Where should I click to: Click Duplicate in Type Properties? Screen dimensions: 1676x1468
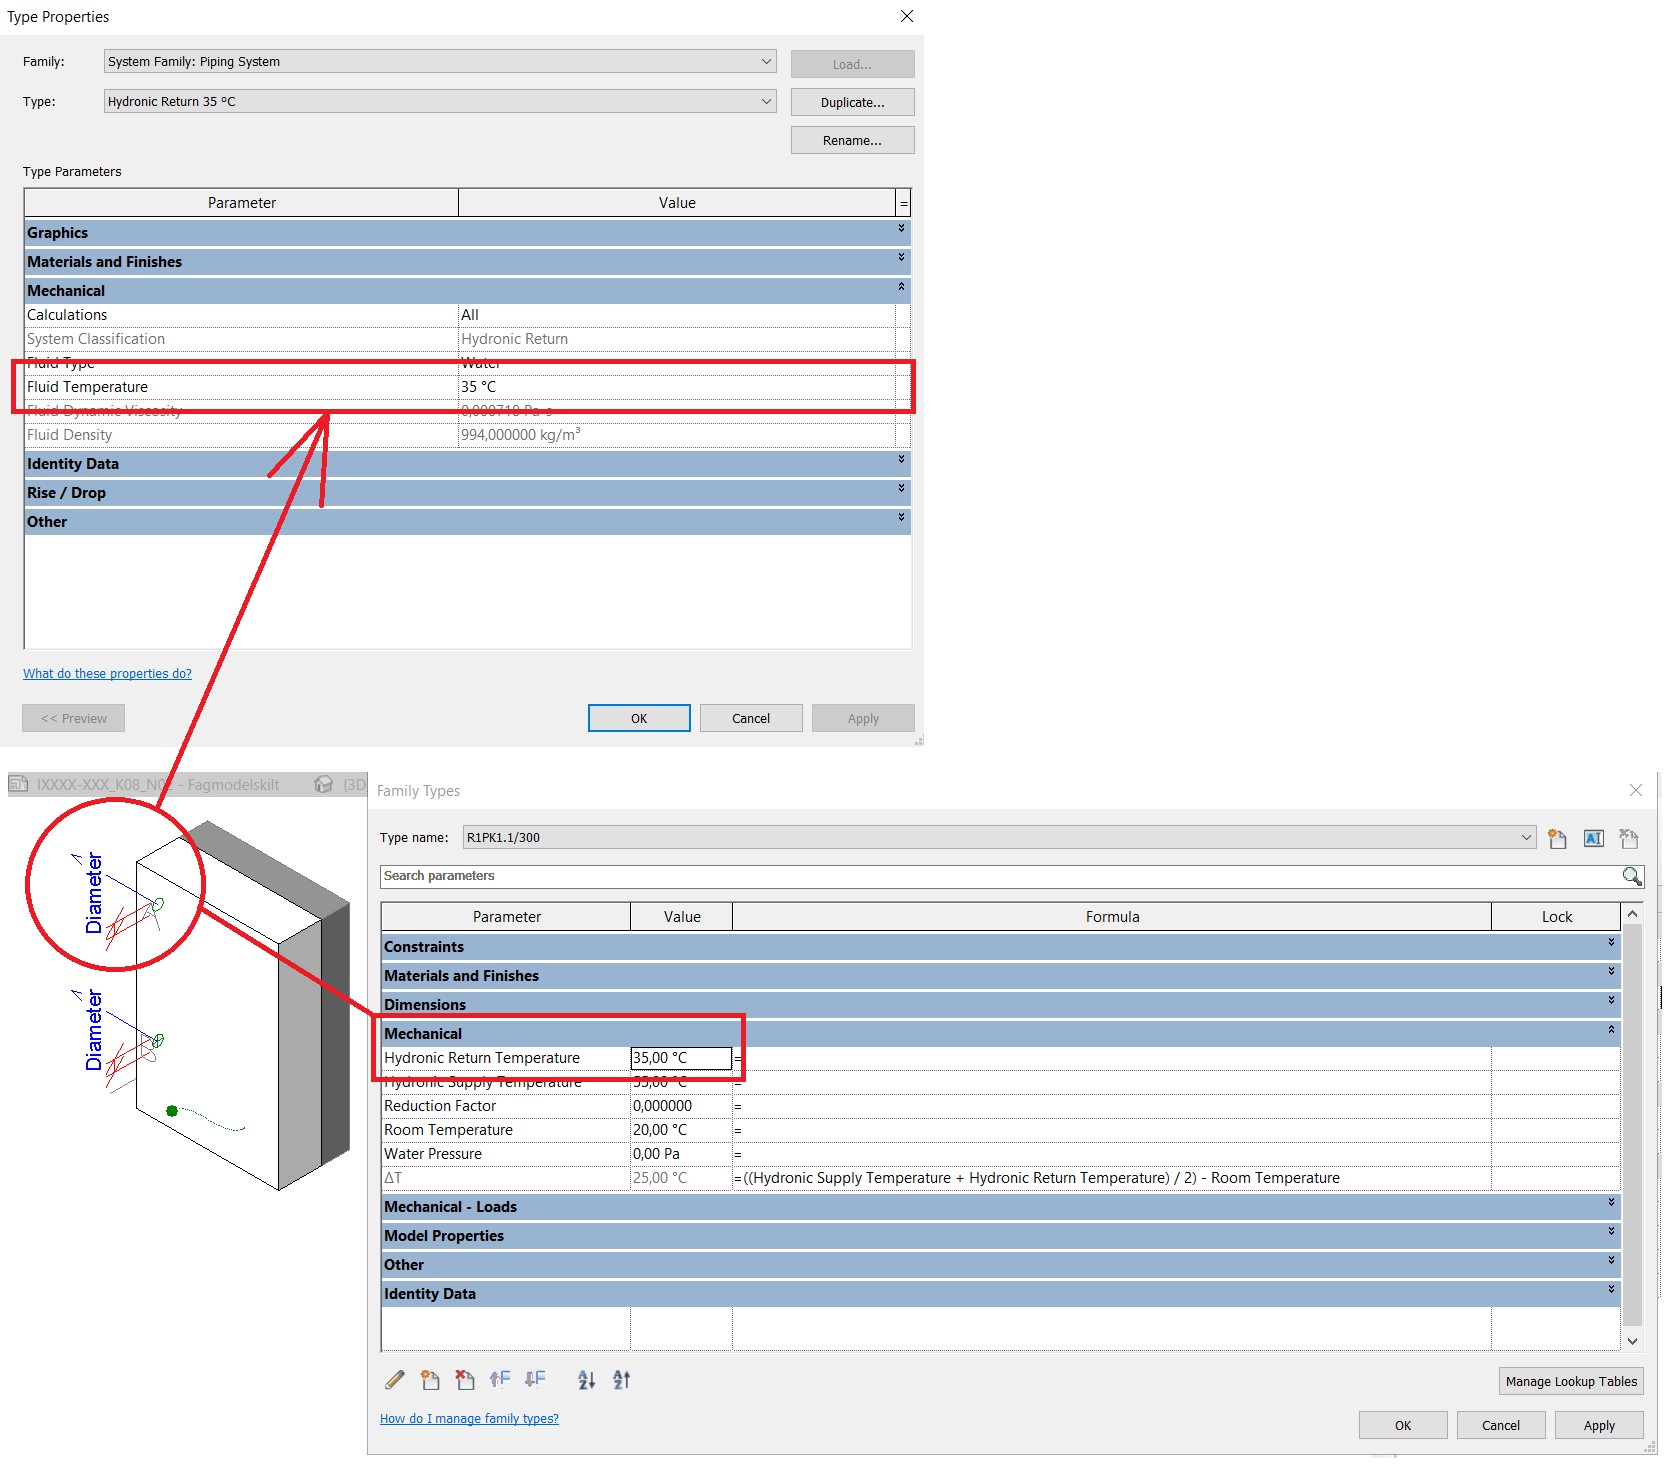[851, 101]
